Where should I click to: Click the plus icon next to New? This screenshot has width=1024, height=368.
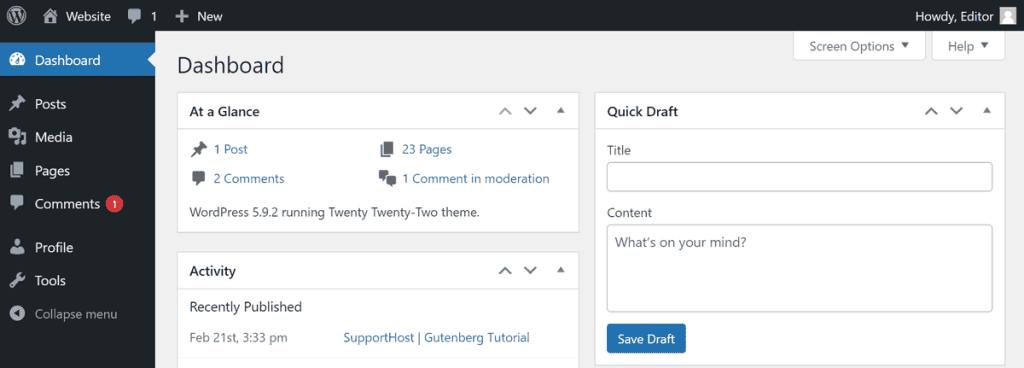(x=182, y=16)
